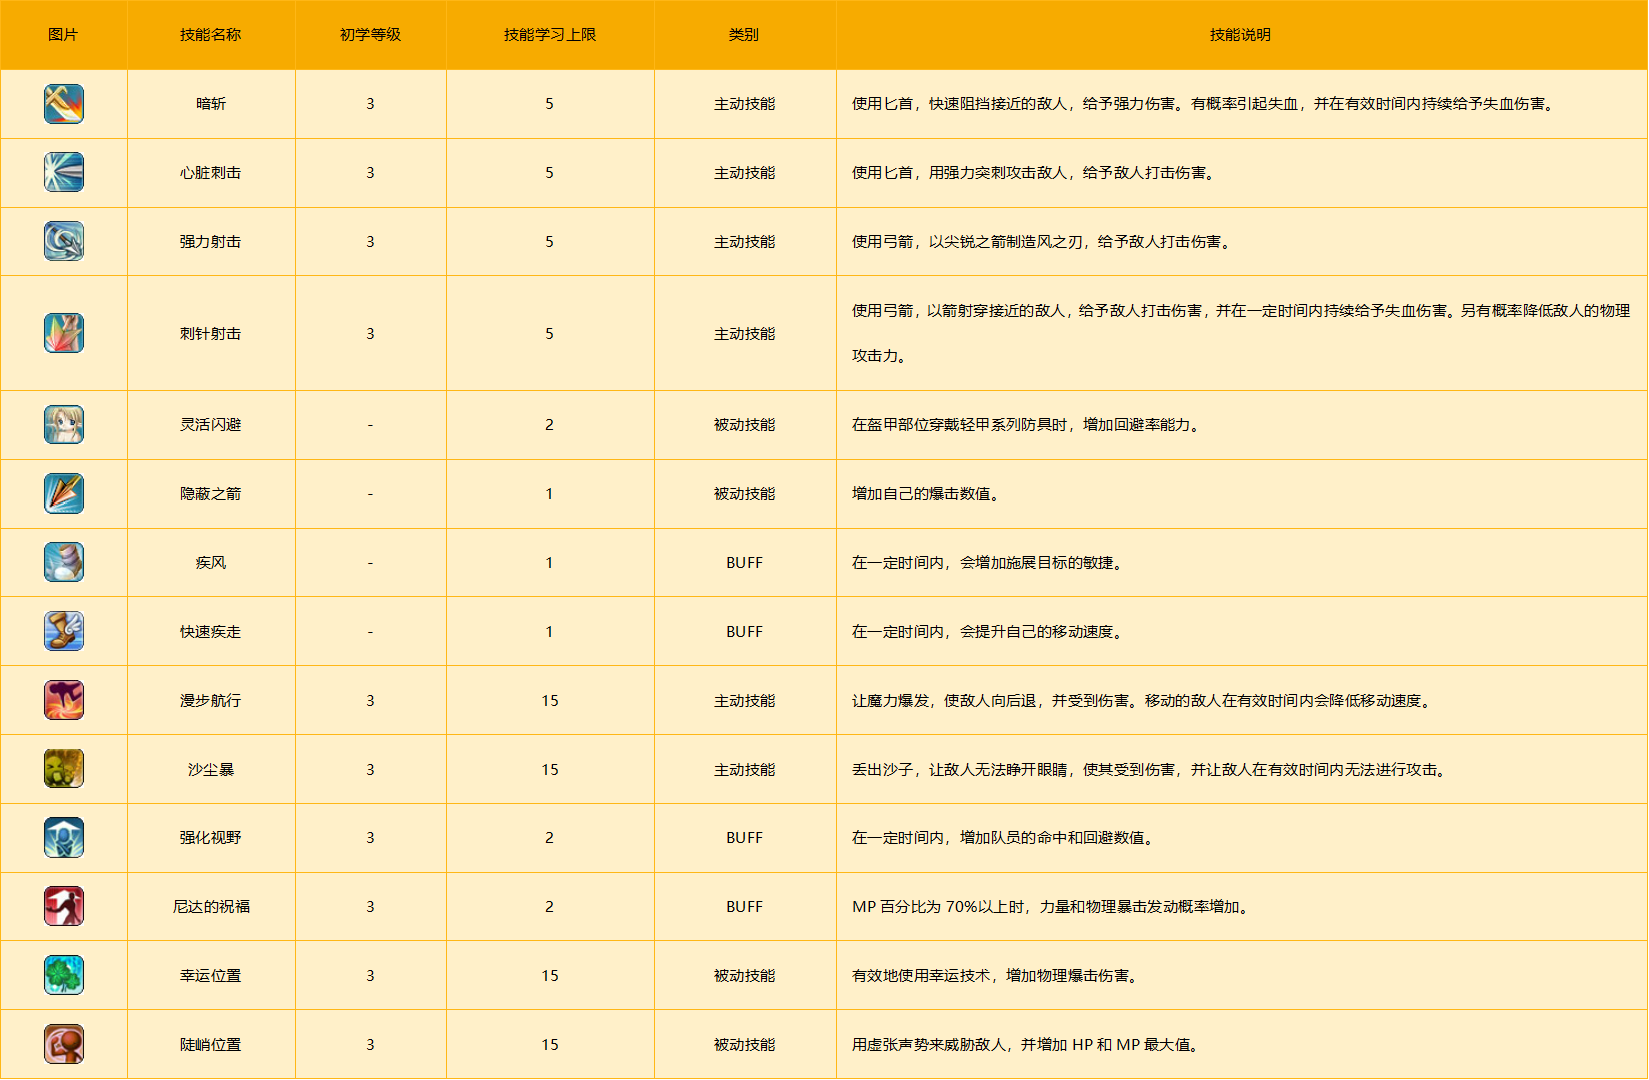Viewport: 1649px width, 1080px height.
Task: Click the 疾风 skill icon
Action: [64, 563]
